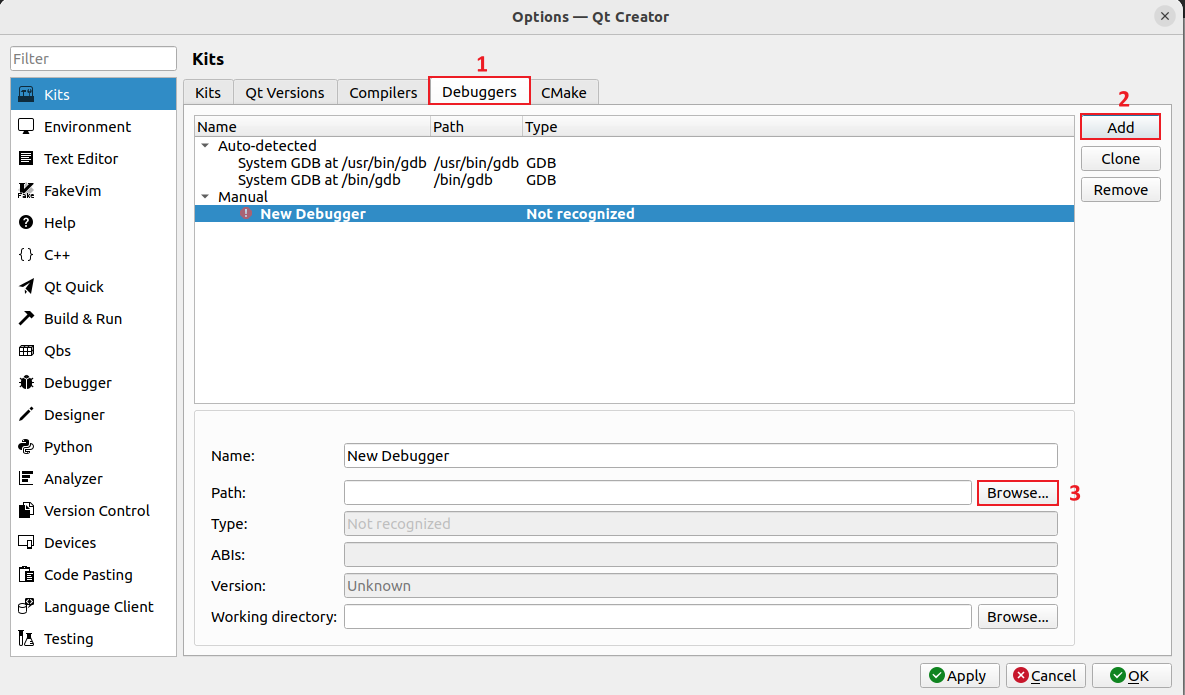Viewport: 1185px width, 695px height.
Task: Click the "/bin/gdb" path cell
Action: pyautogui.click(x=463, y=180)
